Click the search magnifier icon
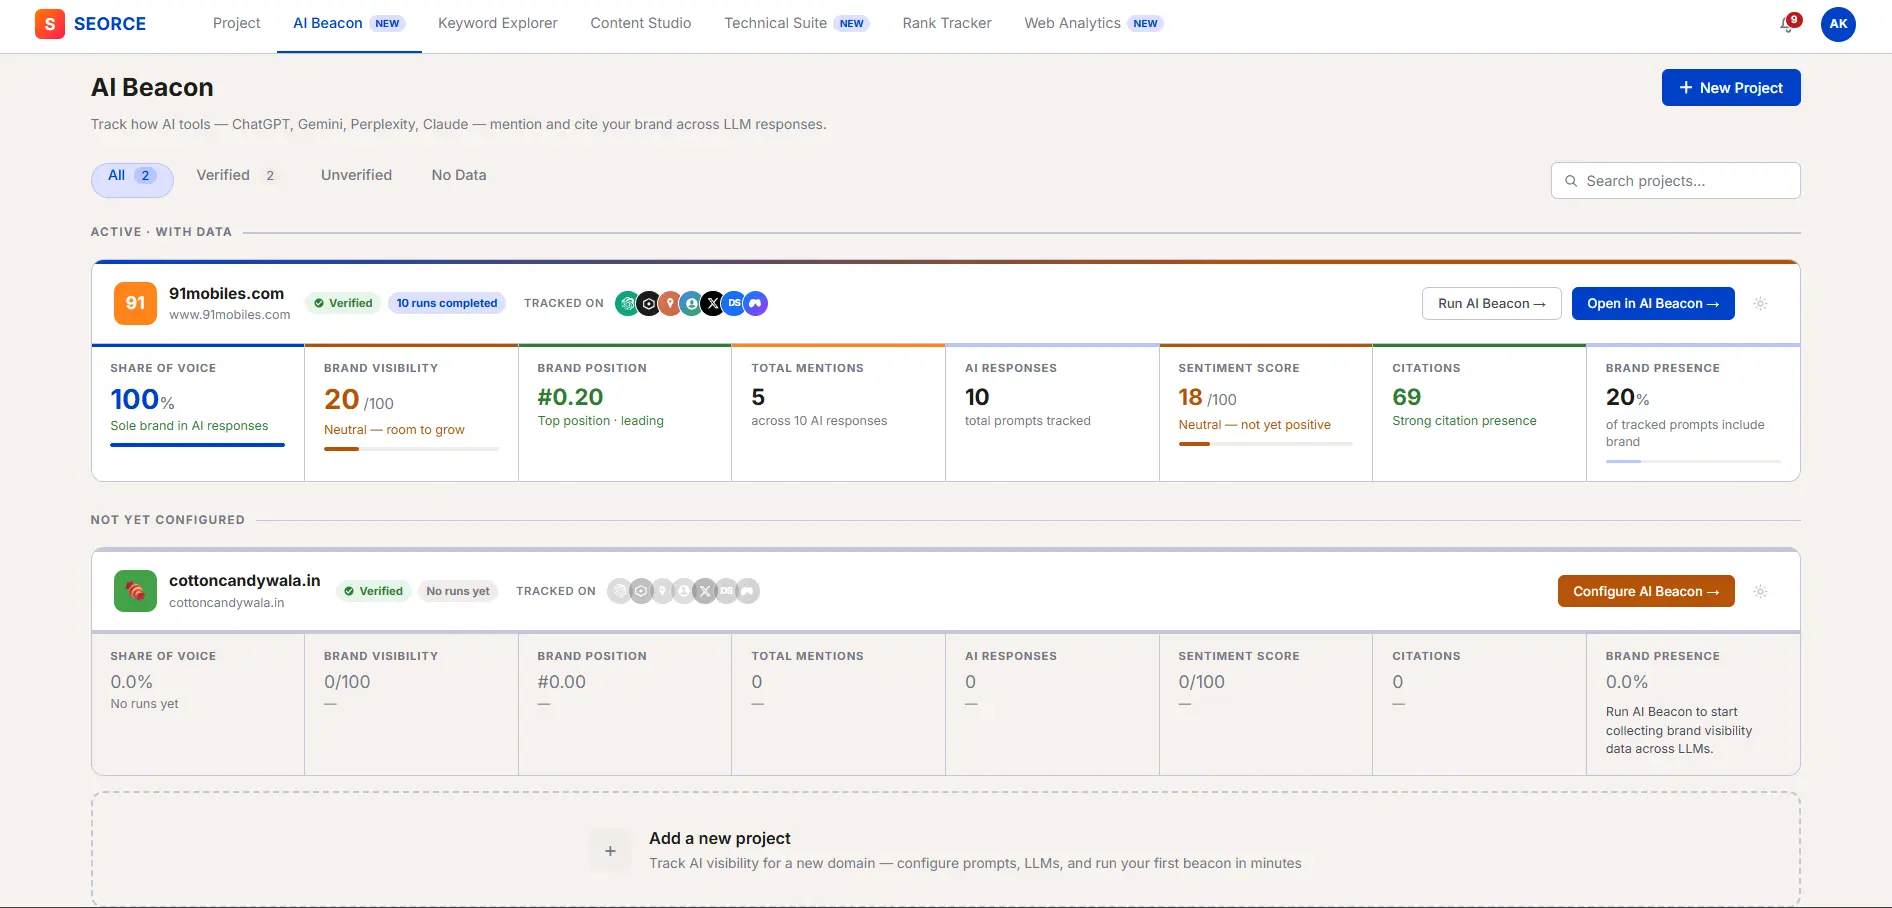This screenshot has width=1892, height=908. click(x=1571, y=181)
